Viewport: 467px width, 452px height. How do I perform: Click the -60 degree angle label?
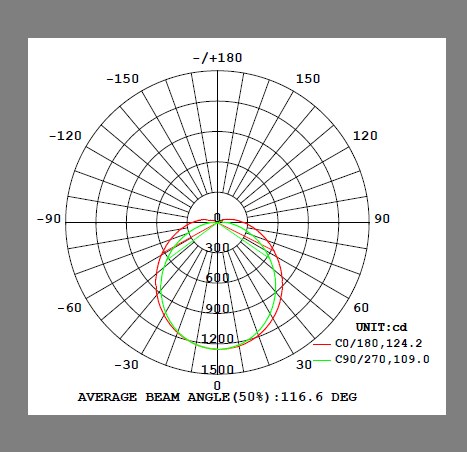point(69,308)
